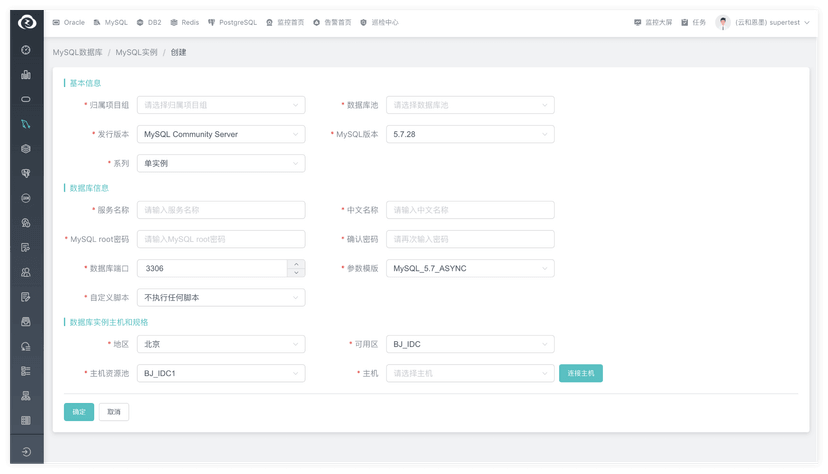Screen dimensions: 828x474
Task: Go to 监控首页 in top navigation
Action: [x=285, y=22]
